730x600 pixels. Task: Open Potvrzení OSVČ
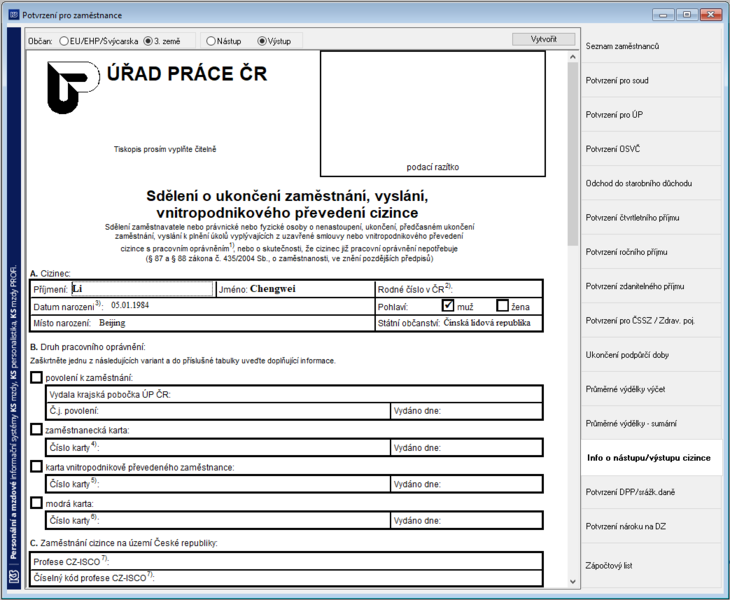click(x=651, y=149)
